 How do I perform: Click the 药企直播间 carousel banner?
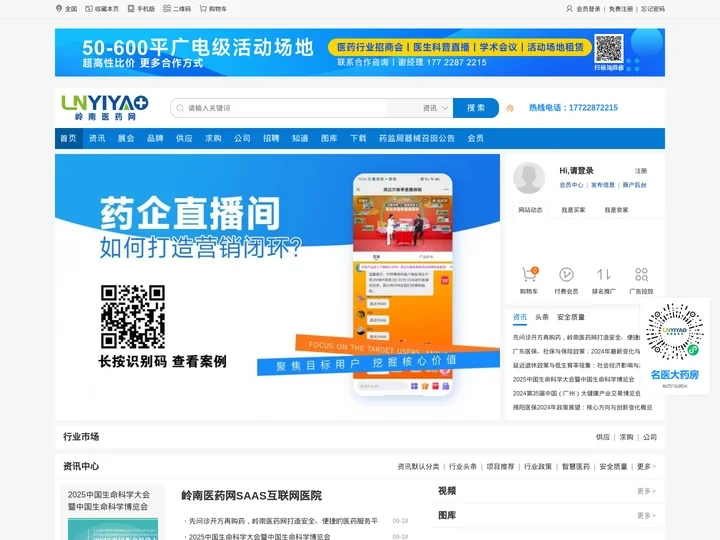click(277, 287)
